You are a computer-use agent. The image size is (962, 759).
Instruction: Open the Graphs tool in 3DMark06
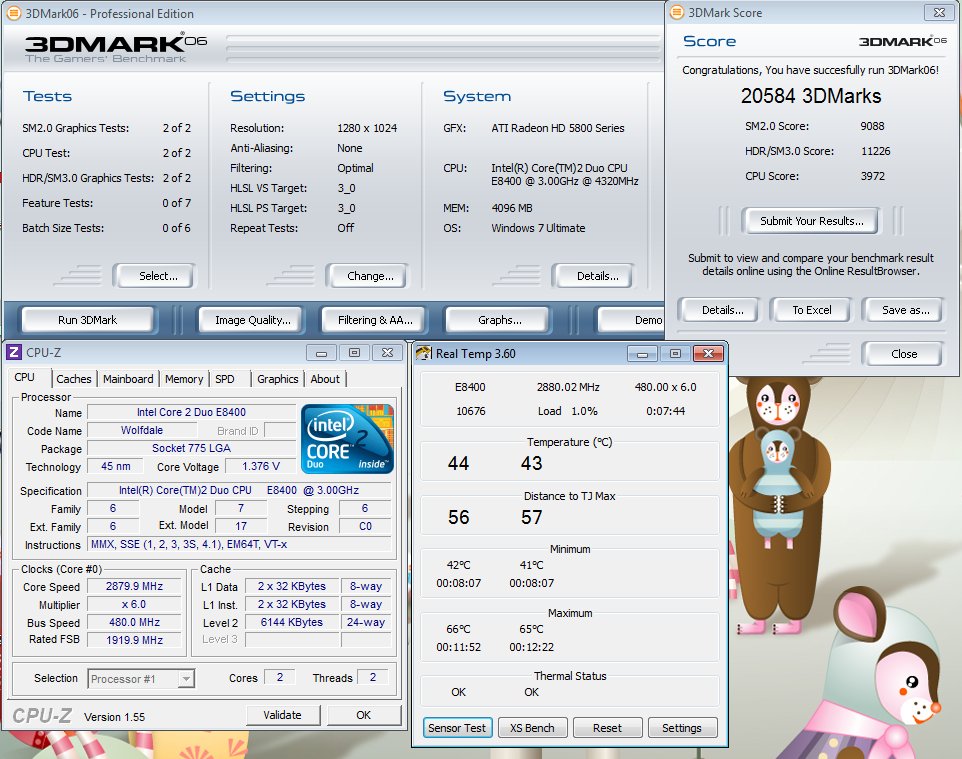click(x=499, y=320)
